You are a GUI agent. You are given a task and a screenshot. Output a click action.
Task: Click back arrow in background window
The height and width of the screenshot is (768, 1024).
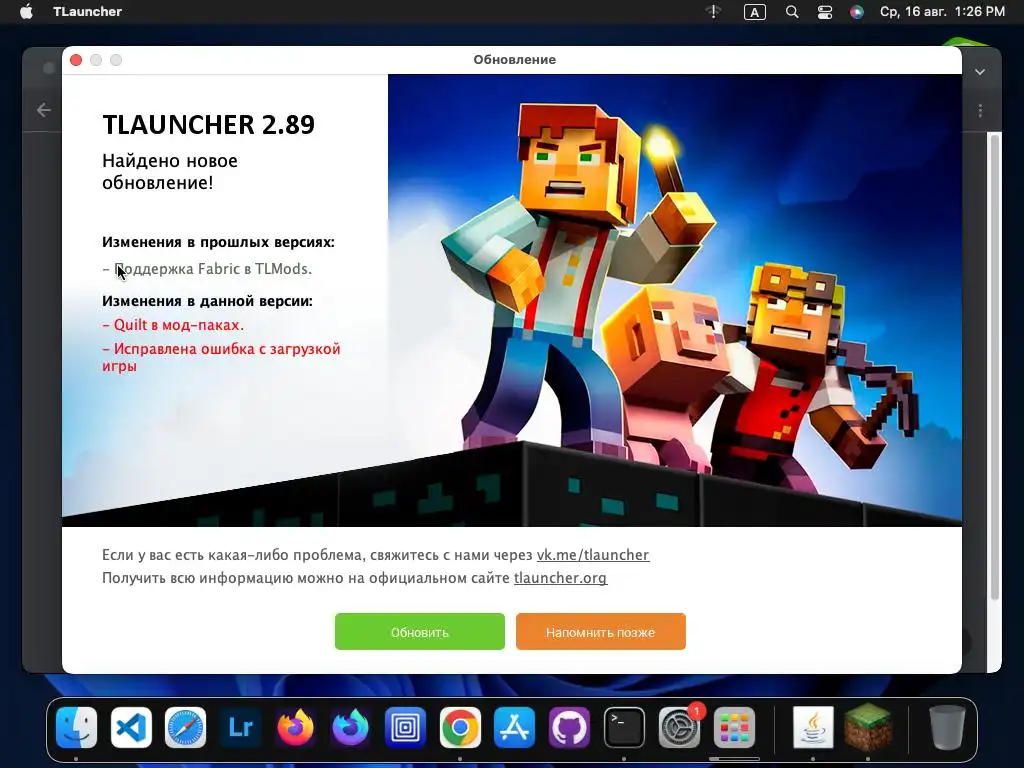[x=44, y=110]
